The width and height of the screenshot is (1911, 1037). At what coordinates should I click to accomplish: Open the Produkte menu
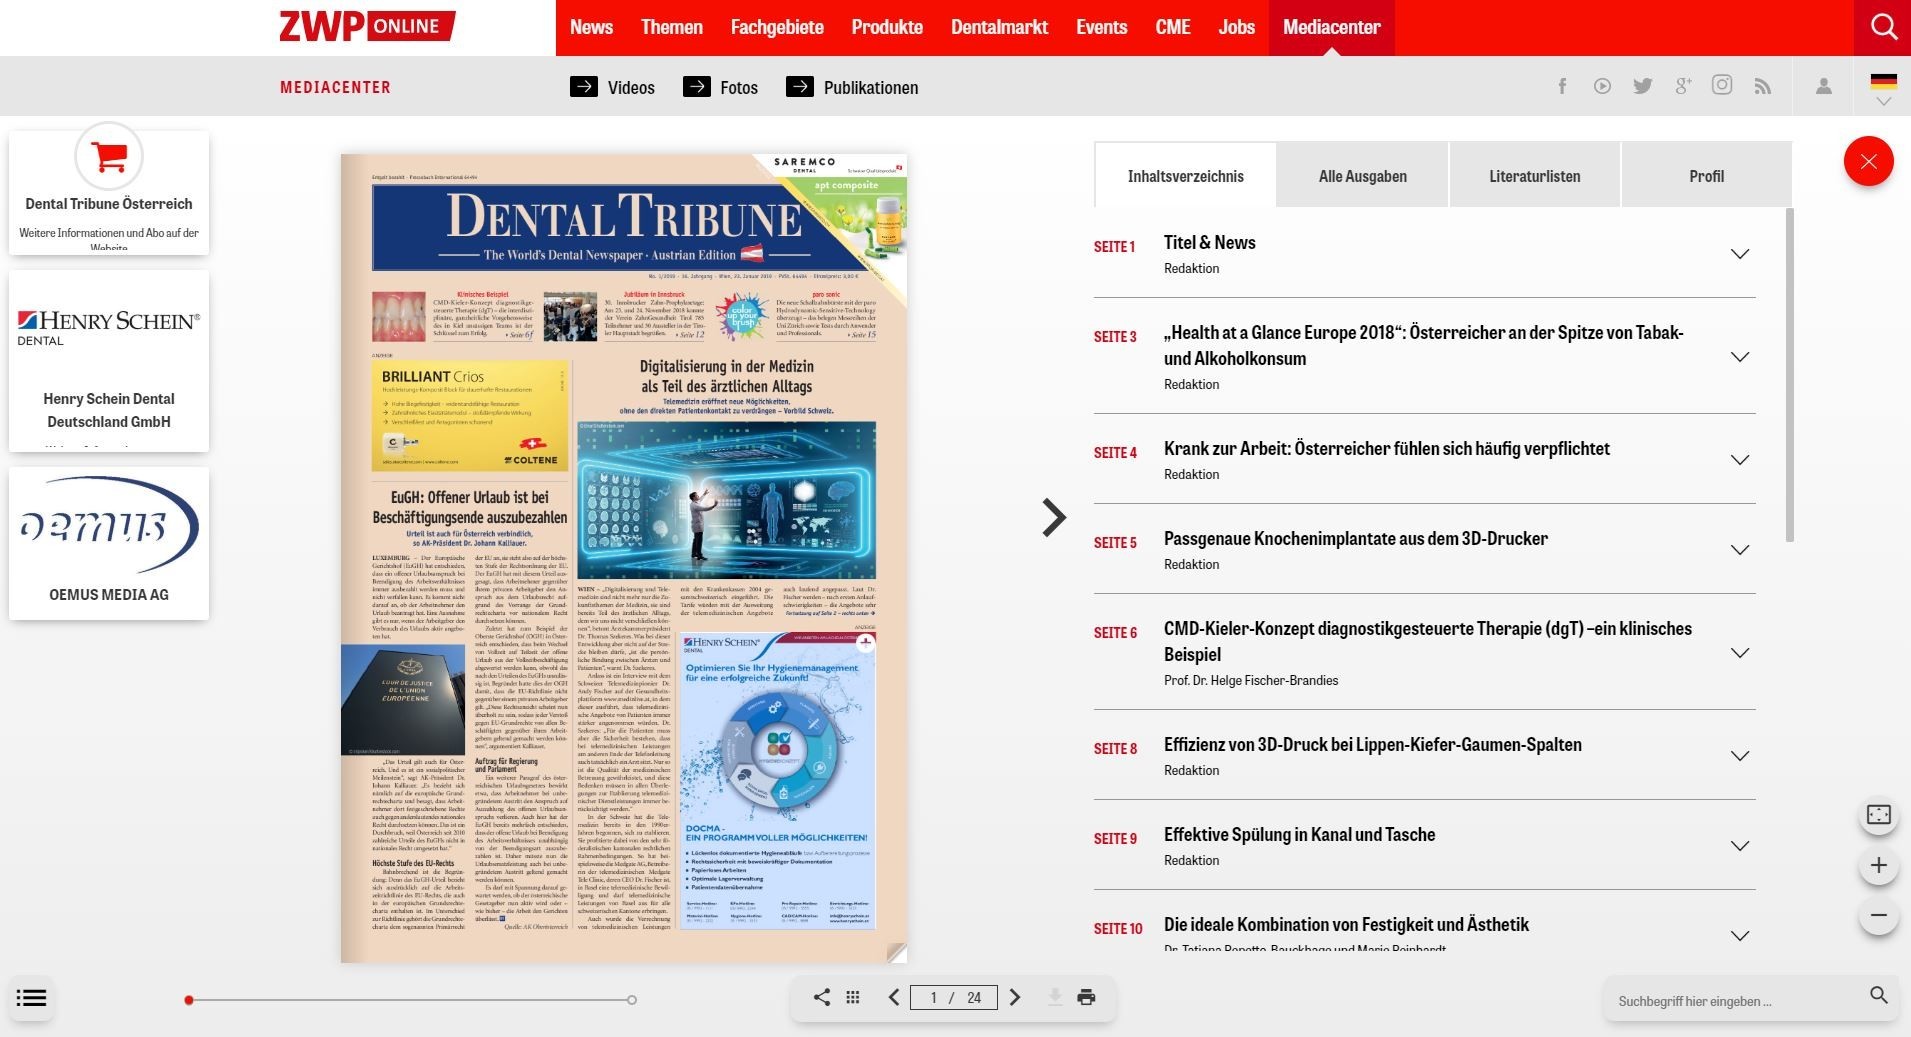[887, 27]
